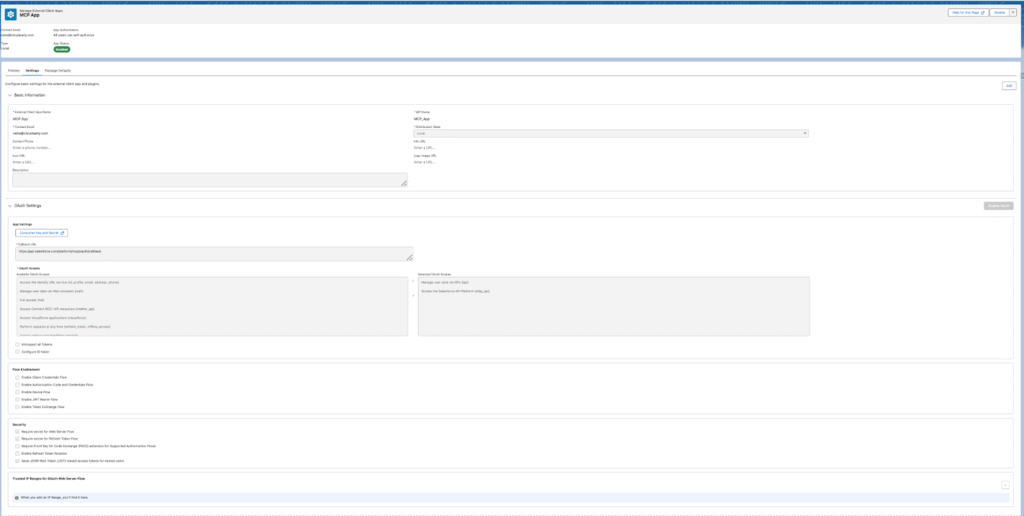Switch to the Policies tab
The height and width of the screenshot is (516, 1024).
[14, 72]
